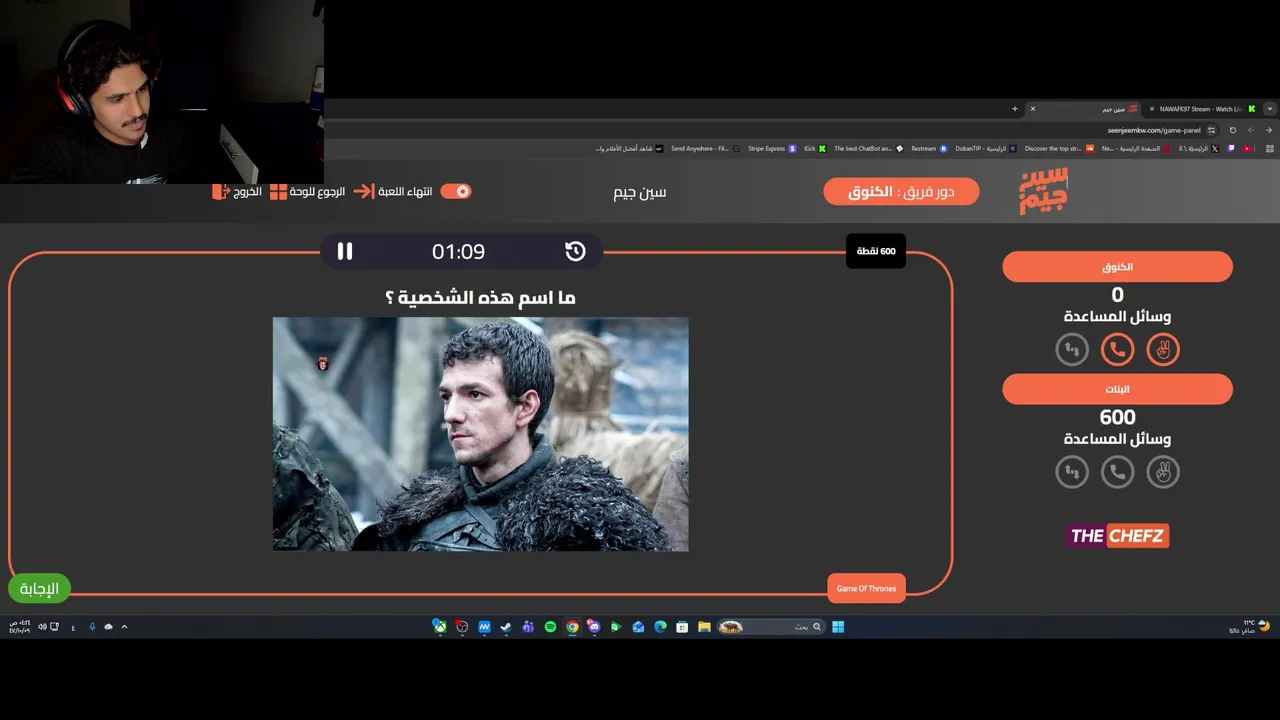Open Outlook mail from taskbar
This screenshot has width=1280, height=720.
(x=638, y=627)
